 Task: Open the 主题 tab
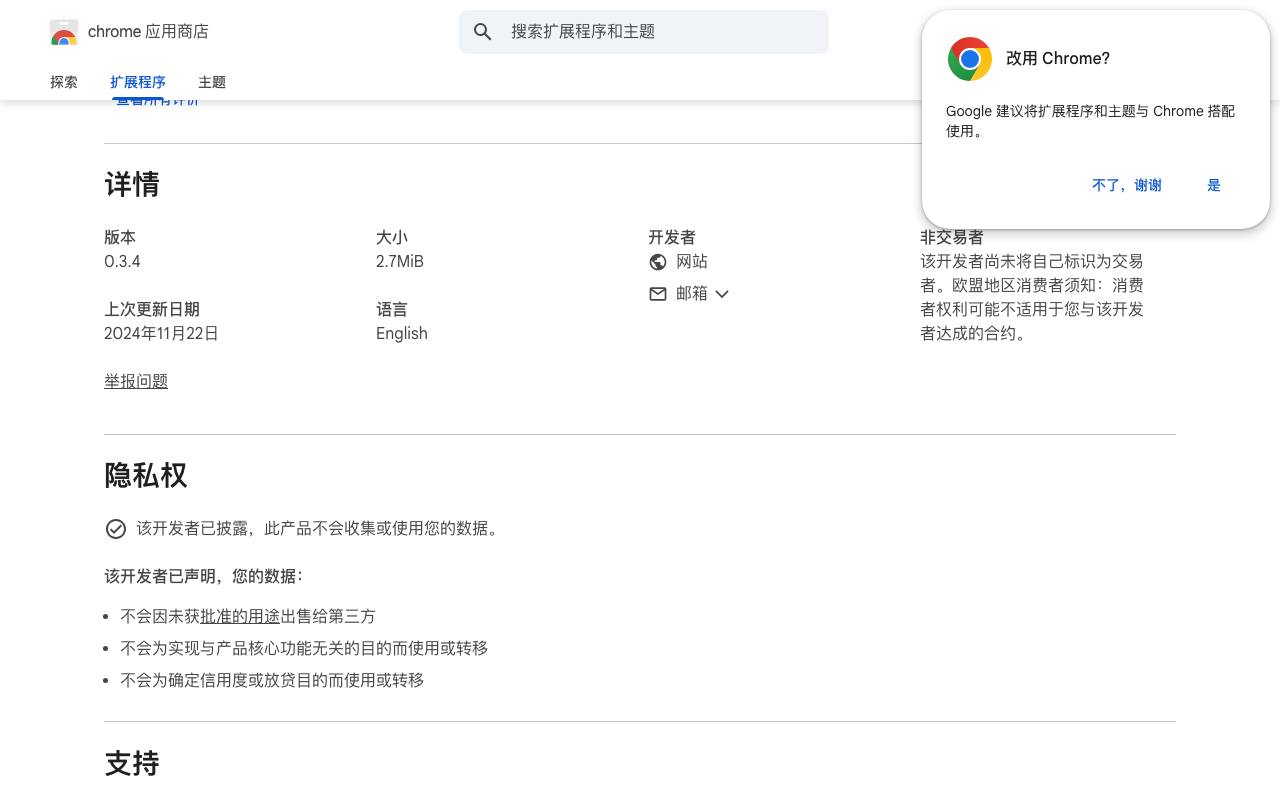pyautogui.click(x=212, y=82)
